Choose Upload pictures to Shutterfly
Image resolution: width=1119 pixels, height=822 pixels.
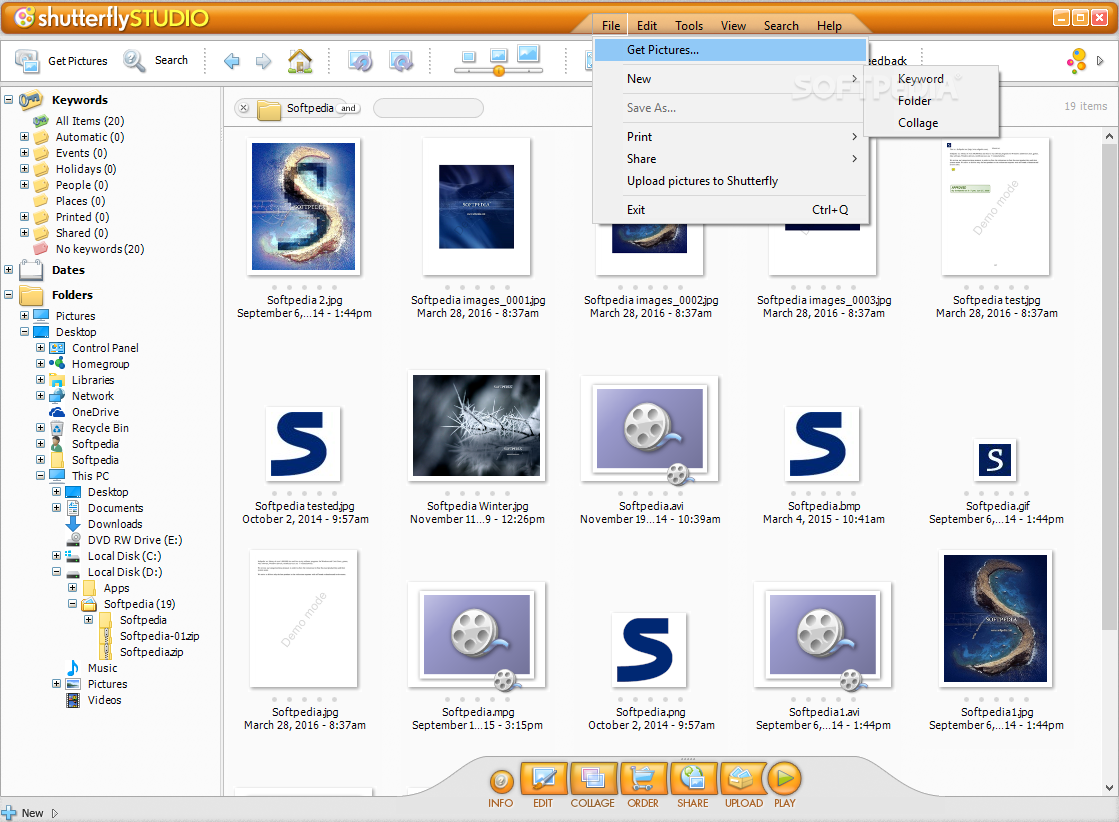730,181
